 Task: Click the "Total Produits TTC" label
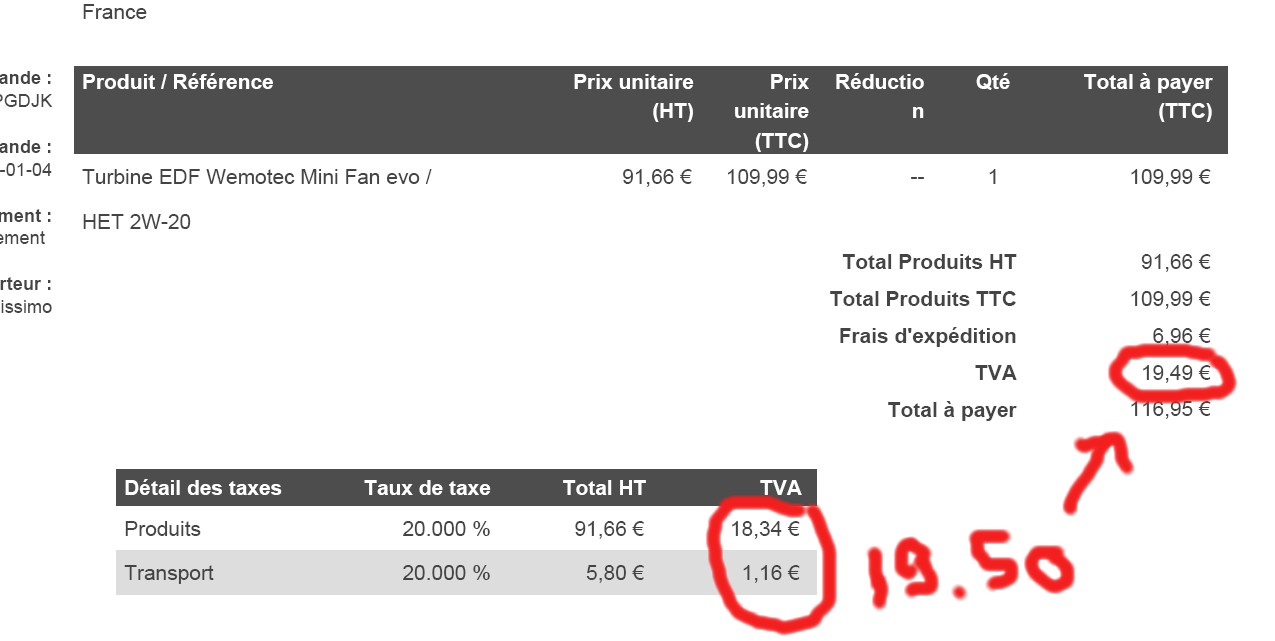pyautogui.click(x=922, y=299)
